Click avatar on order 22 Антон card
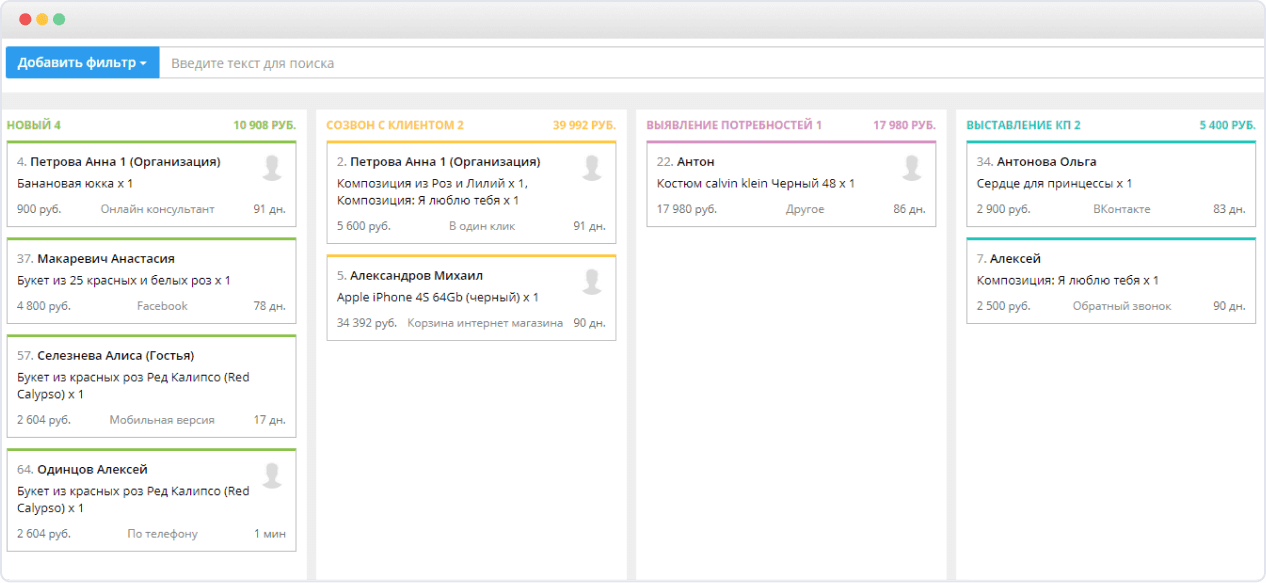Image resolution: width=1266 pixels, height=583 pixels. (x=912, y=168)
